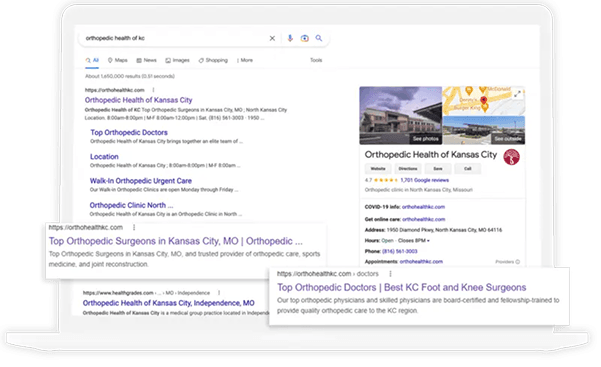601x367 pixels.
Task: View the See photos building thumbnail
Action: (x=401, y=115)
